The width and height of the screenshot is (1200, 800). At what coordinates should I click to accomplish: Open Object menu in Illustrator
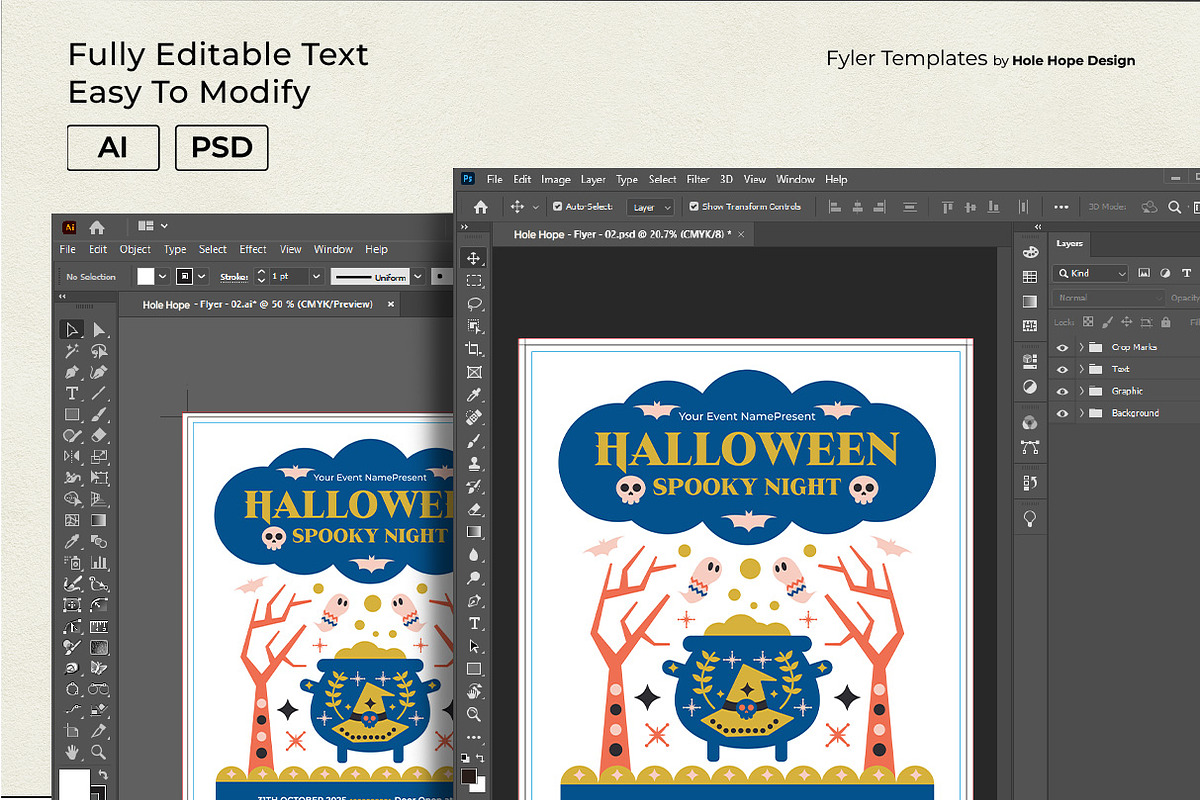[x=135, y=250]
